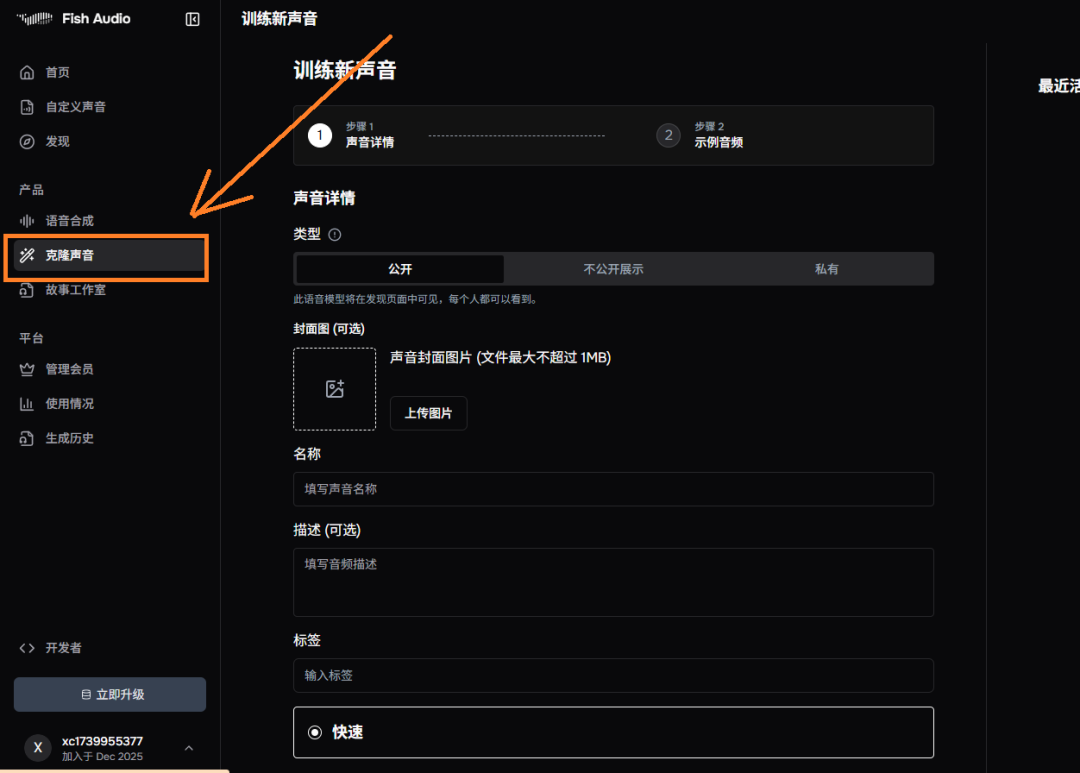
Task: Click the compass icon for 发现
Action: (x=27, y=142)
